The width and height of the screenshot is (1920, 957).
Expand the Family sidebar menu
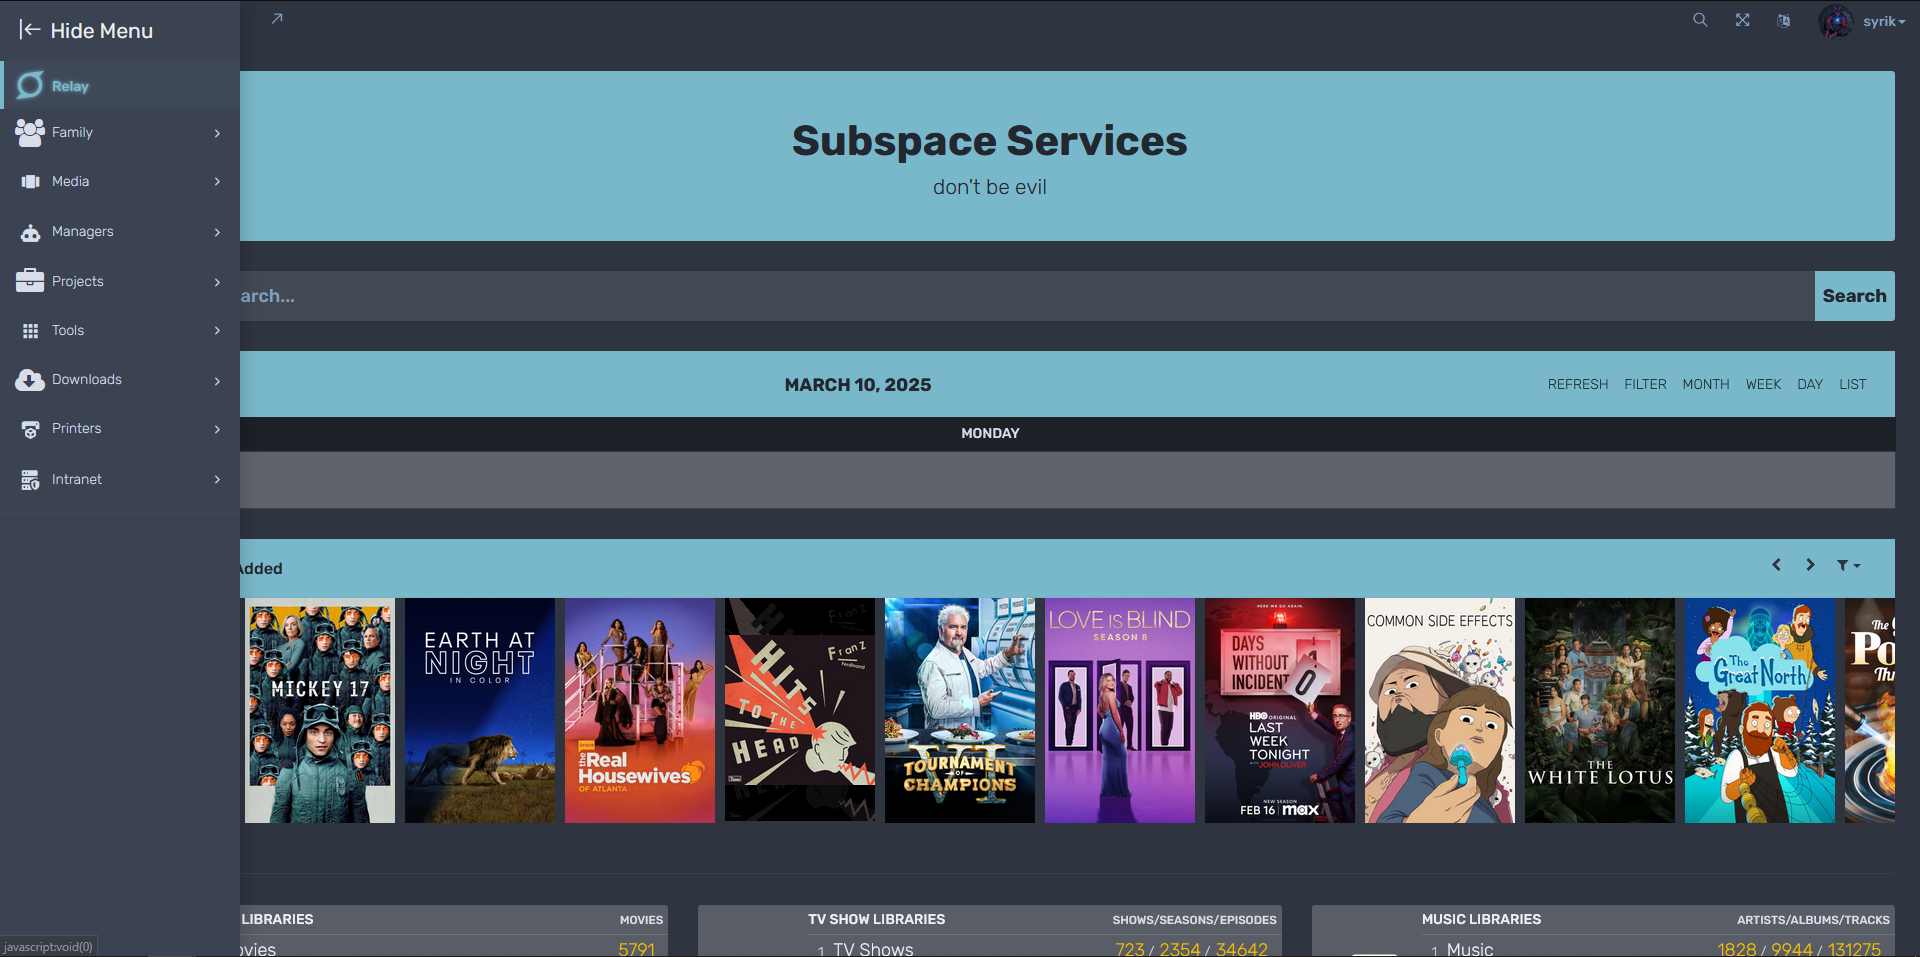(x=120, y=132)
